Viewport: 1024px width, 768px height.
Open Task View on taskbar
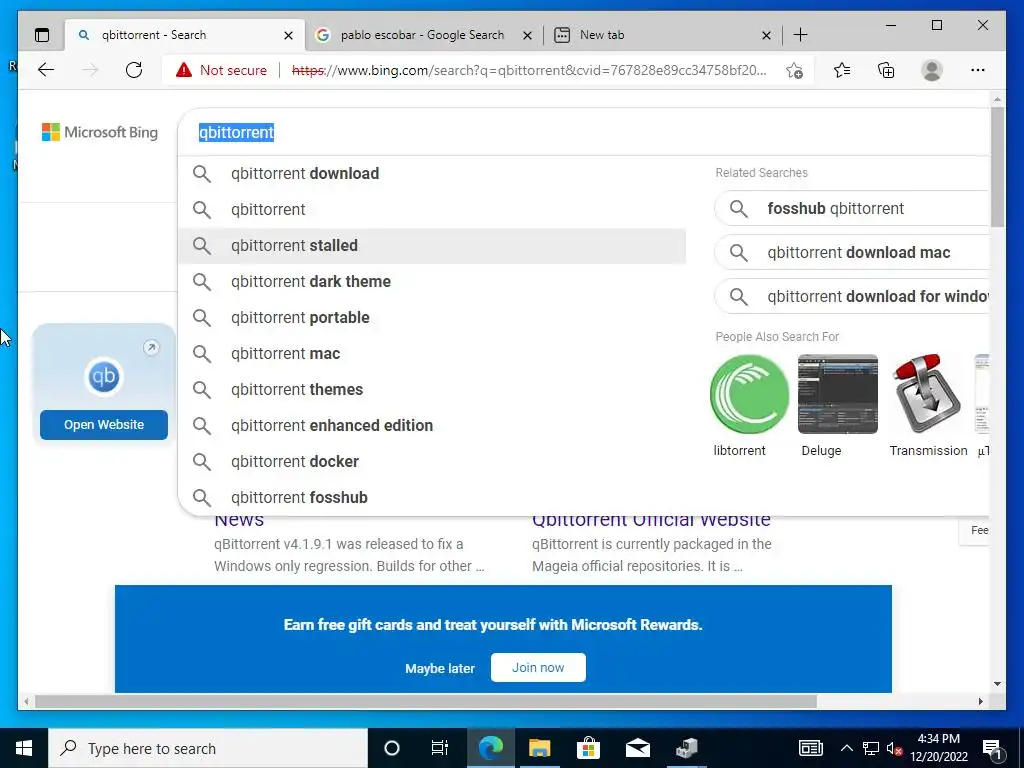coord(440,748)
